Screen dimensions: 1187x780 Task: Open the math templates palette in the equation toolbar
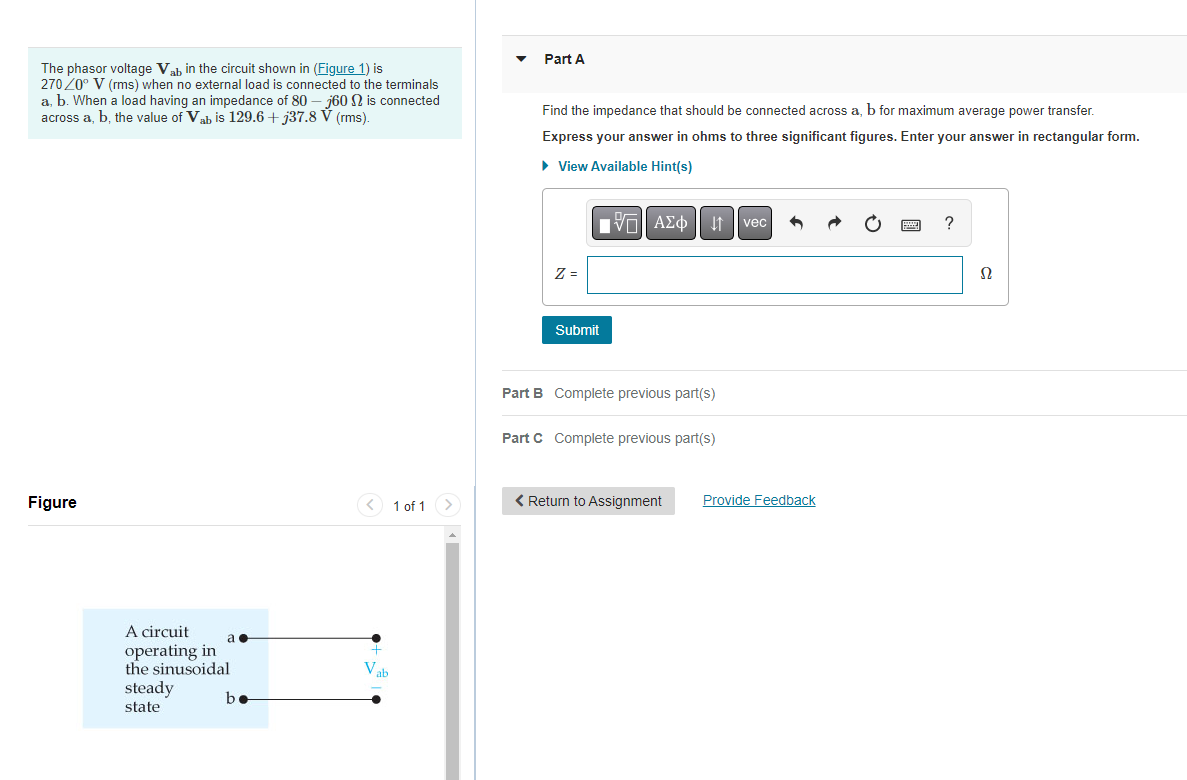tap(617, 222)
